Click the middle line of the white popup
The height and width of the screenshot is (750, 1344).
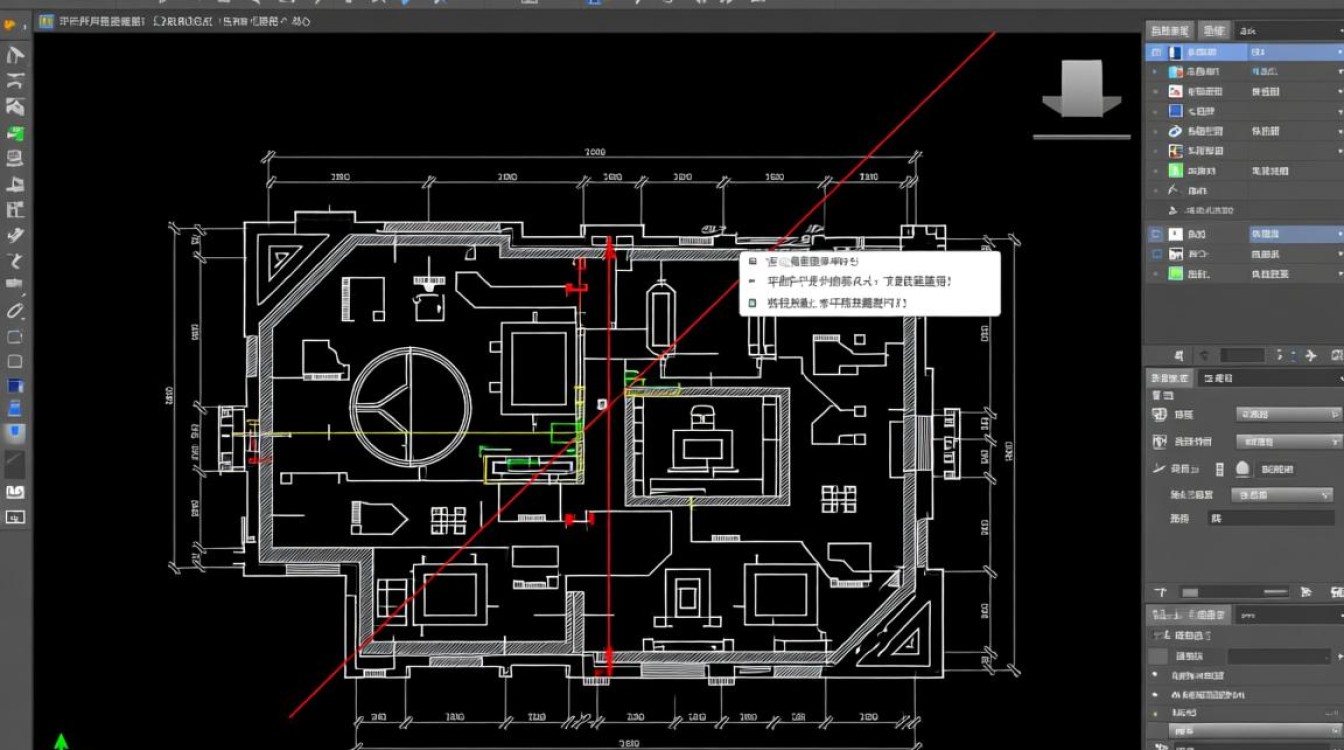pos(858,282)
